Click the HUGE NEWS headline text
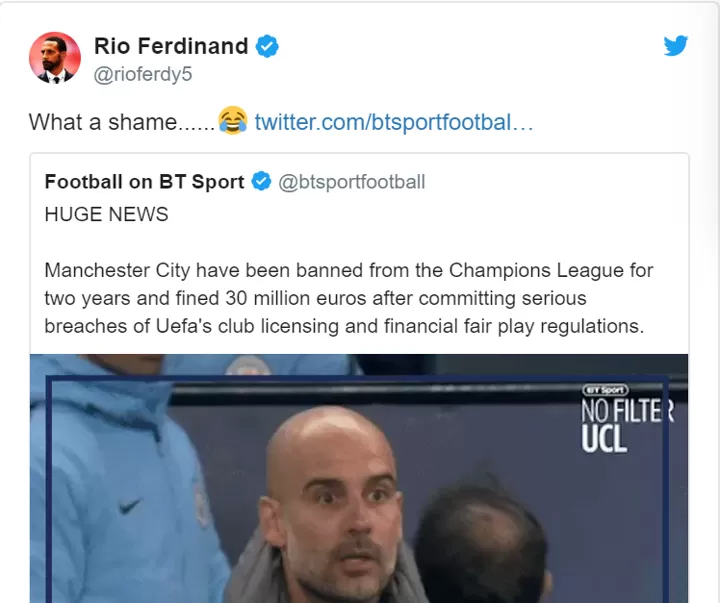720x603 pixels. pyautogui.click(x=107, y=214)
